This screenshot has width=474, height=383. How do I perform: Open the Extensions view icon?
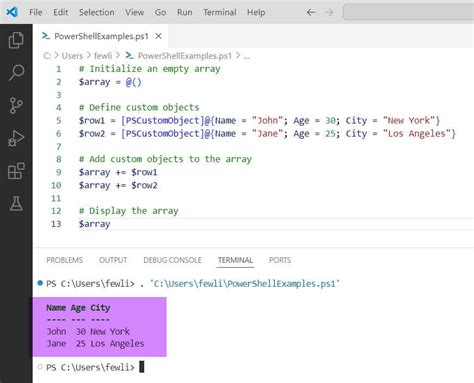pos(16,171)
